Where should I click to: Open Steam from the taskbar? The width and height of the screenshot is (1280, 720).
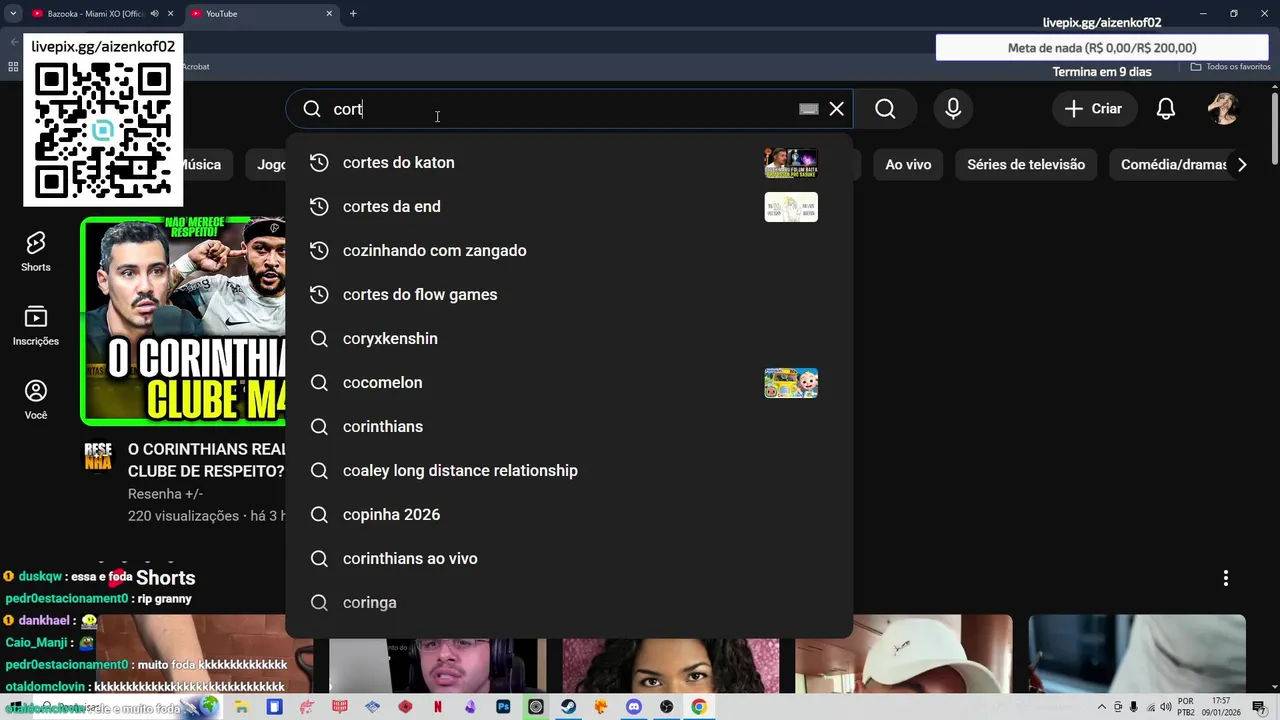pos(568,707)
